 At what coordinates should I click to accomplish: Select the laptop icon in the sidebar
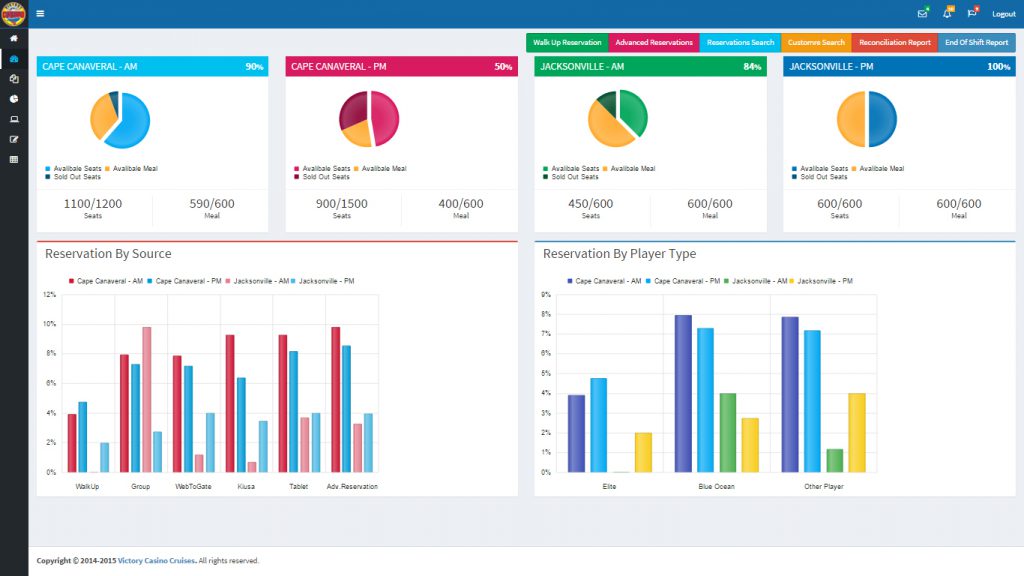14,118
